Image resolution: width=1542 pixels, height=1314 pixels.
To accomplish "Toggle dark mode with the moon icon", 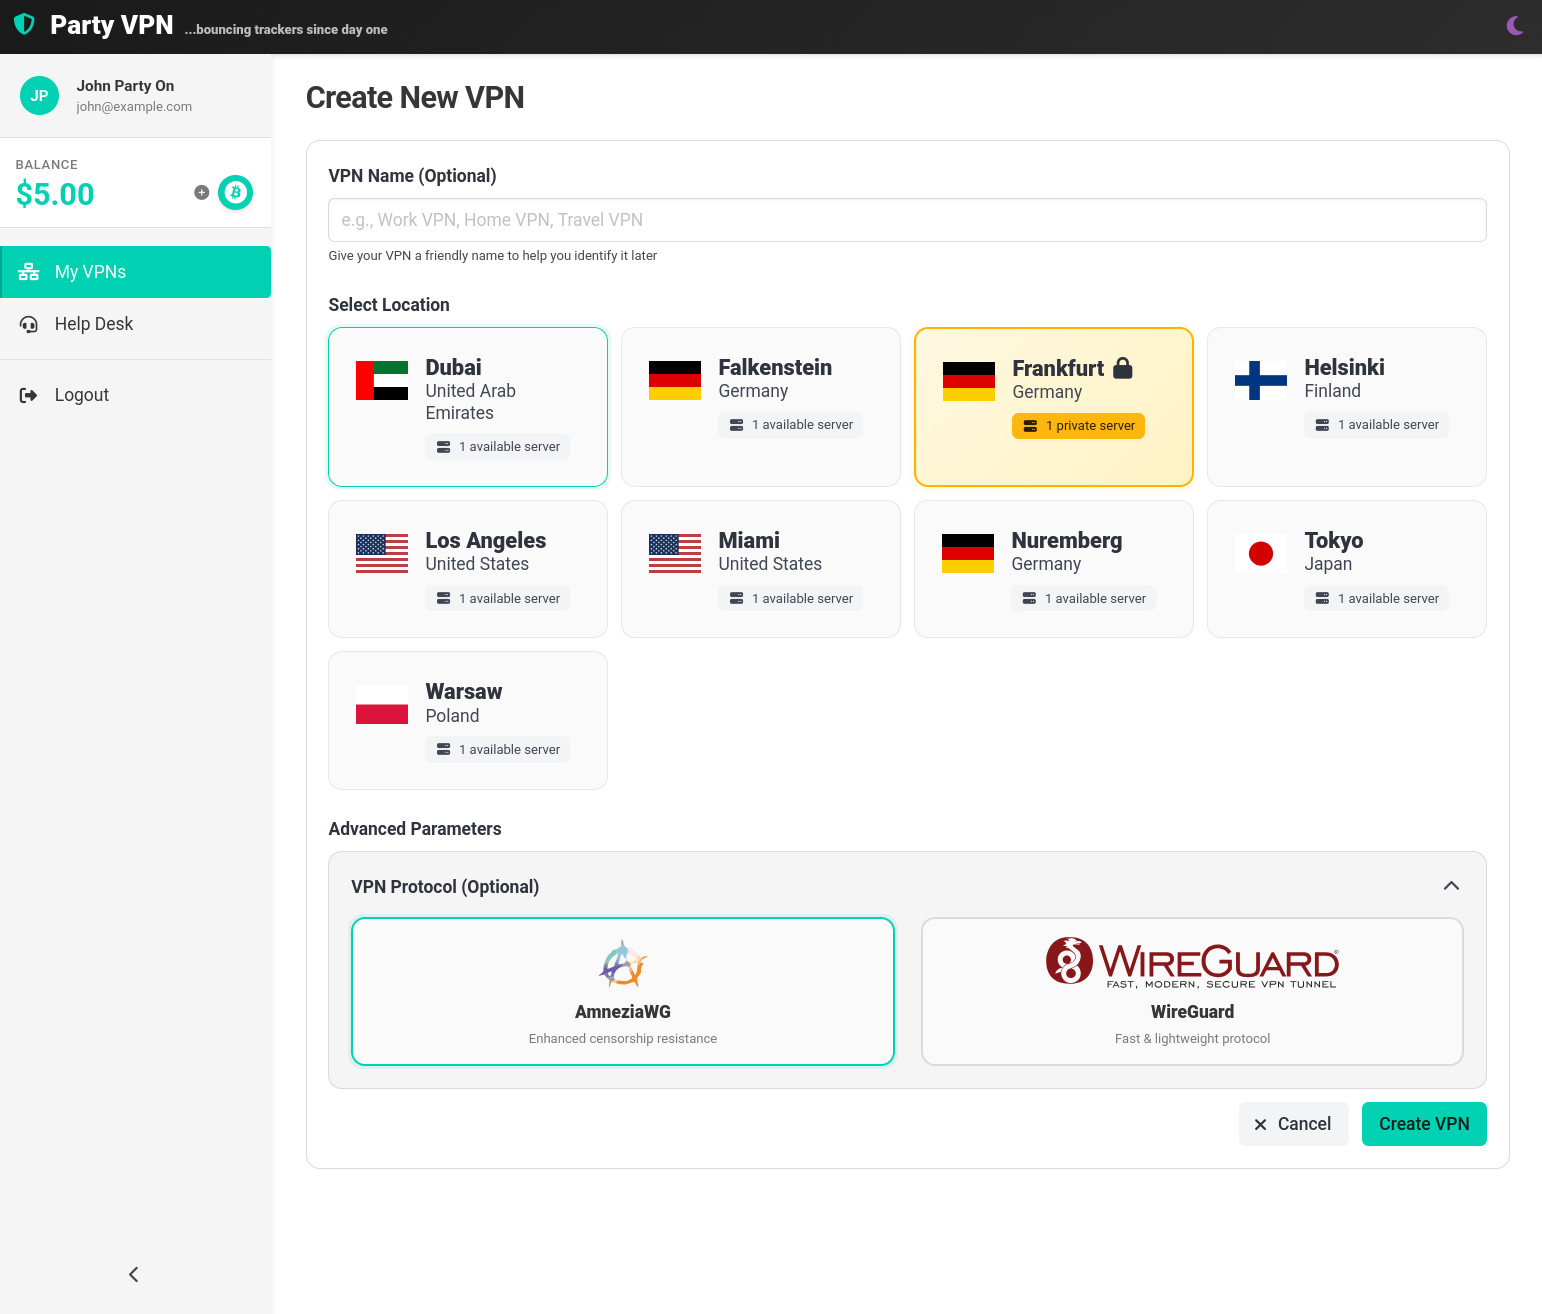I will 1514,25.
